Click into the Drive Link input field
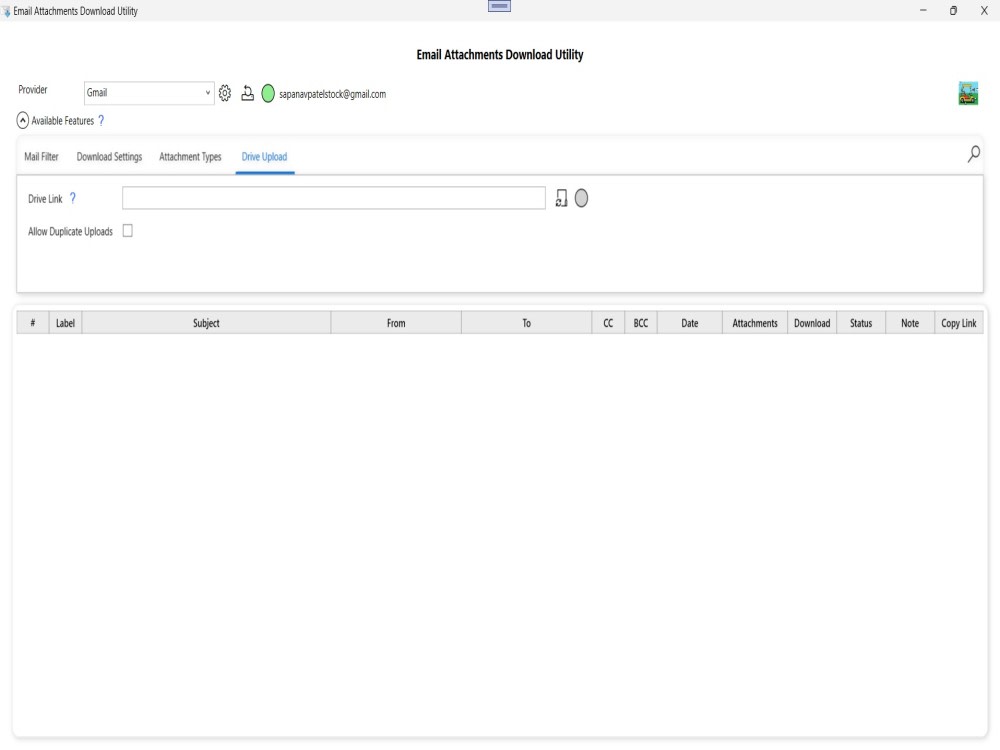The width and height of the screenshot is (1000, 750). [x=334, y=198]
